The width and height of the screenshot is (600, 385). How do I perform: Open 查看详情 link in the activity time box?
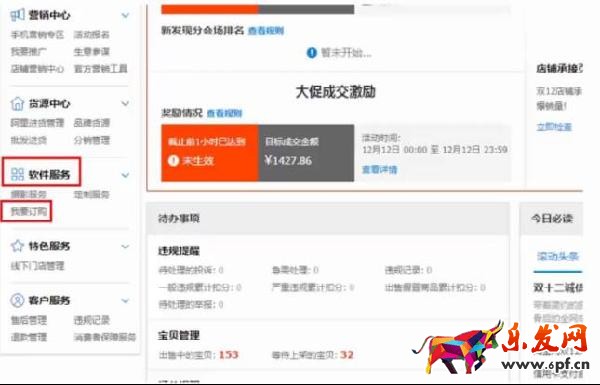(x=380, y=169)
